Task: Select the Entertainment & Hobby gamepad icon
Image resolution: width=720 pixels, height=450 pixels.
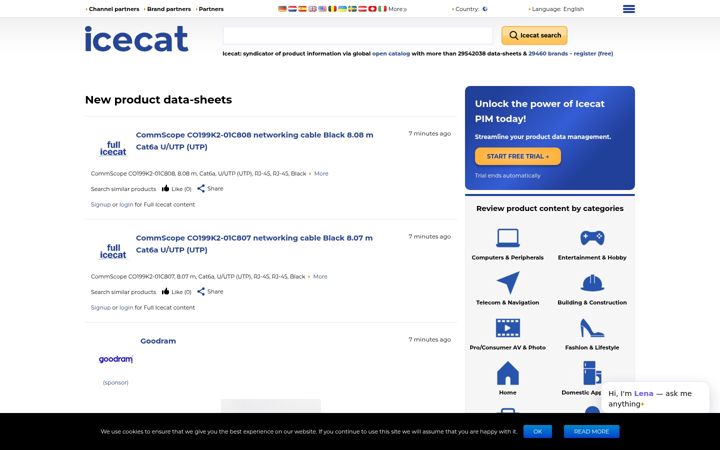Action: 592,238
